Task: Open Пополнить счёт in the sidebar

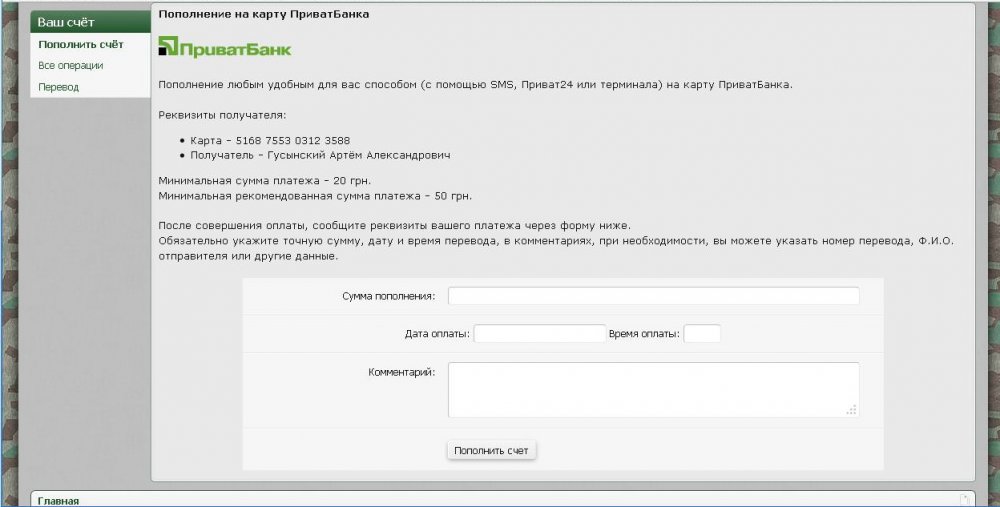Action: 81,45
